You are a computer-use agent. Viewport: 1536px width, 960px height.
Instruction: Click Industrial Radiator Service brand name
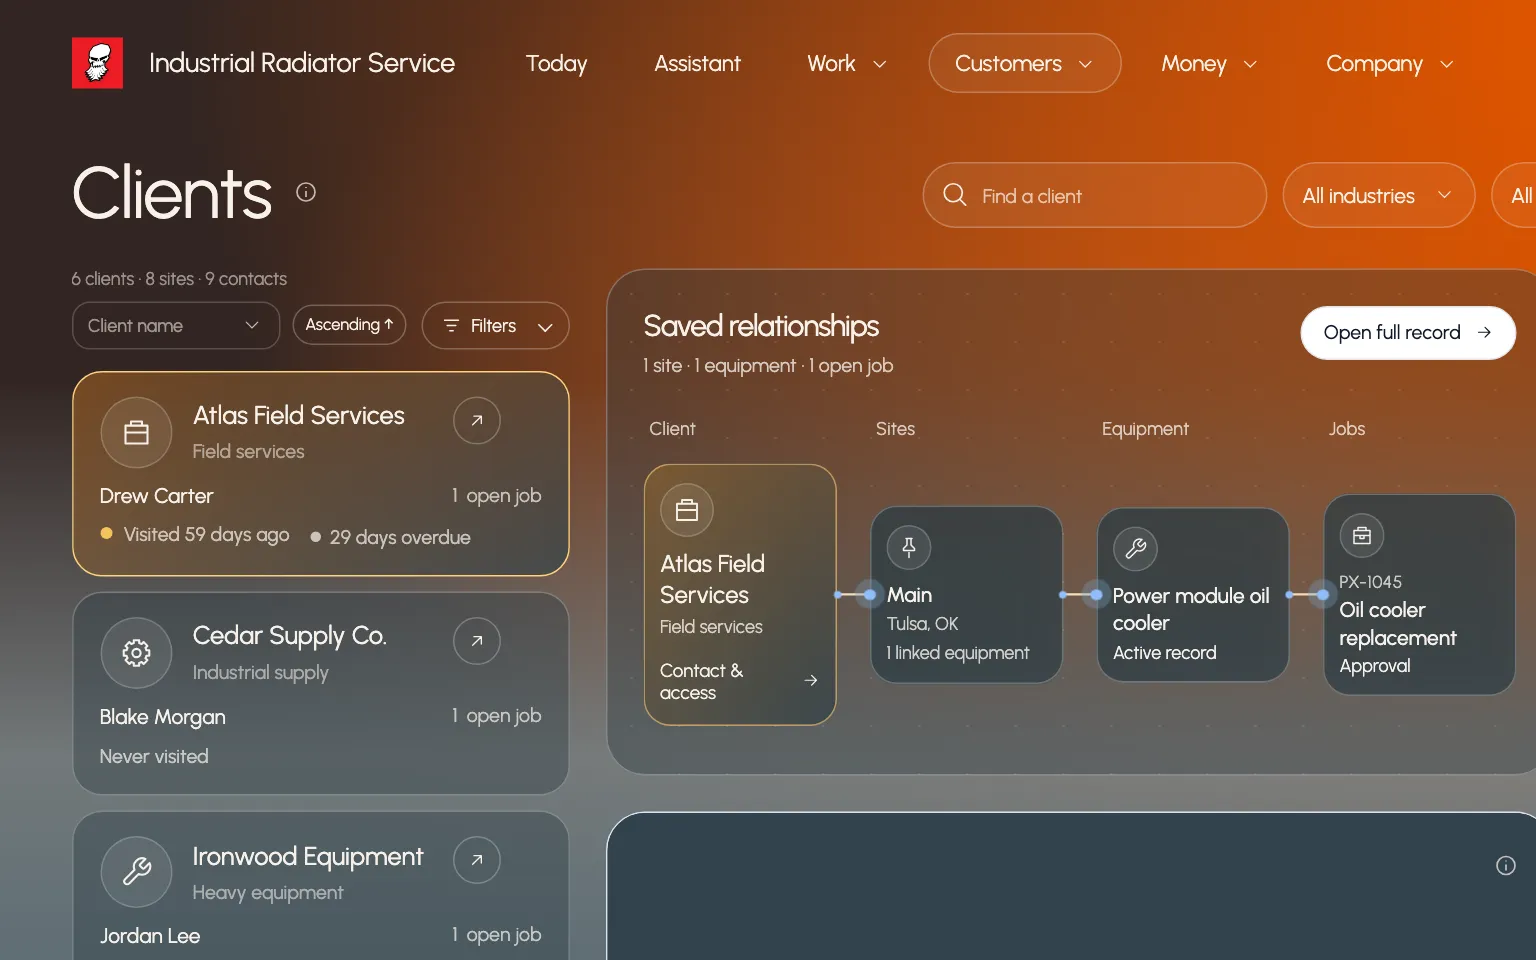(x=302, y=63)
